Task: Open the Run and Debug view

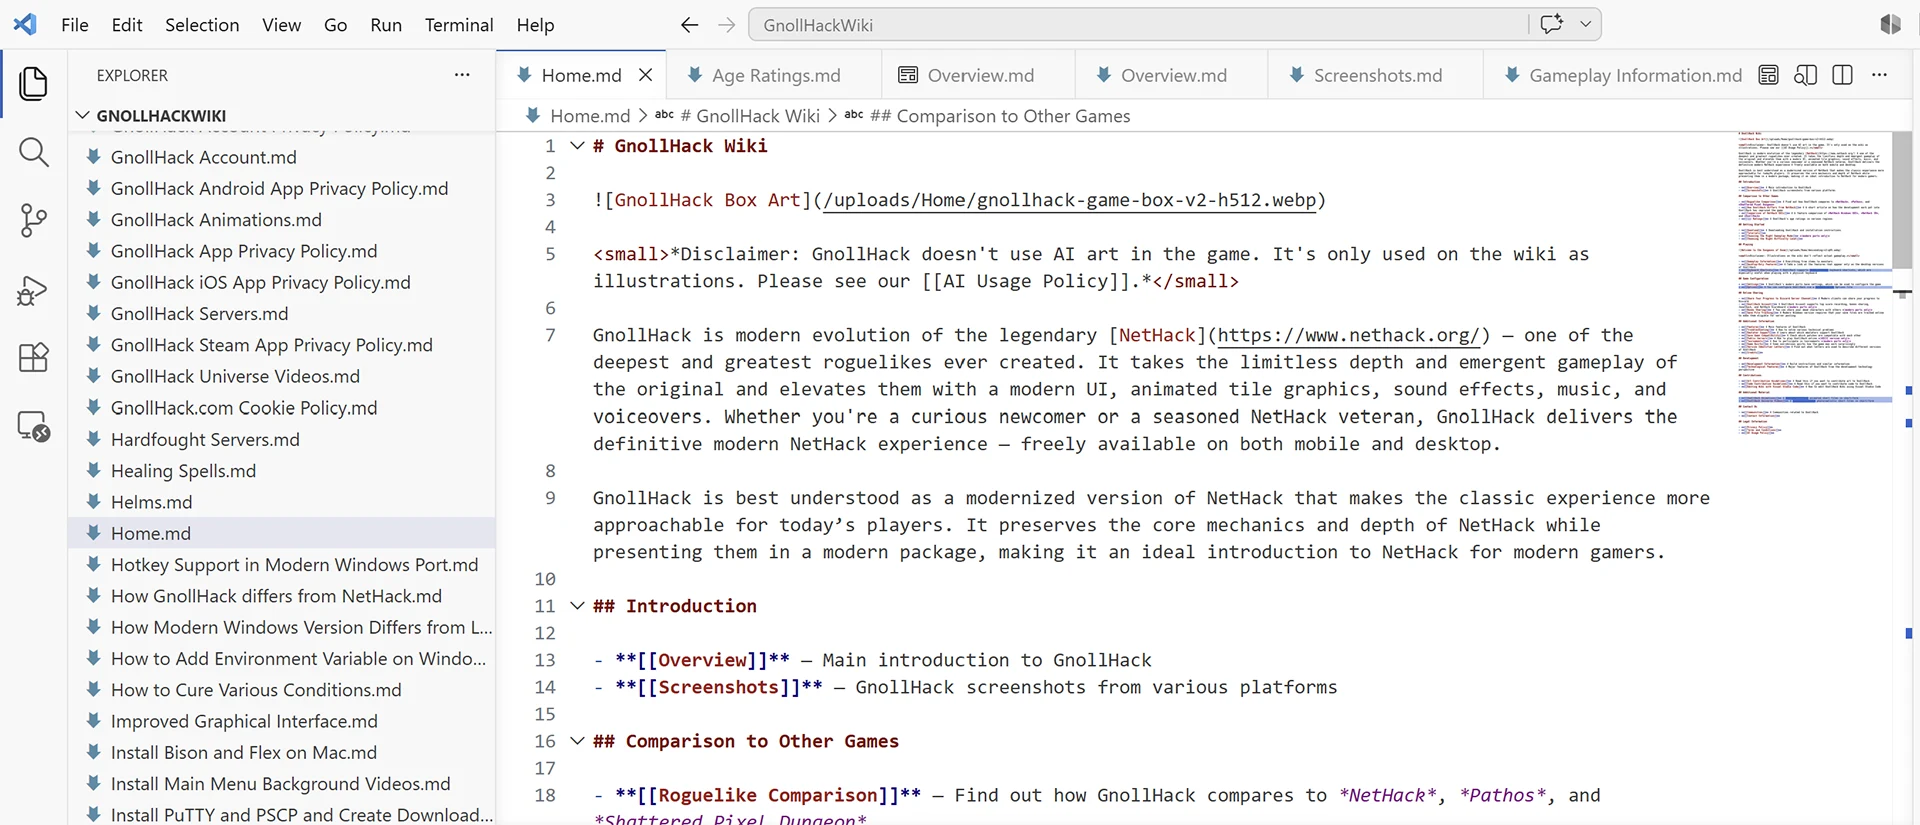Action: [34, 290]
